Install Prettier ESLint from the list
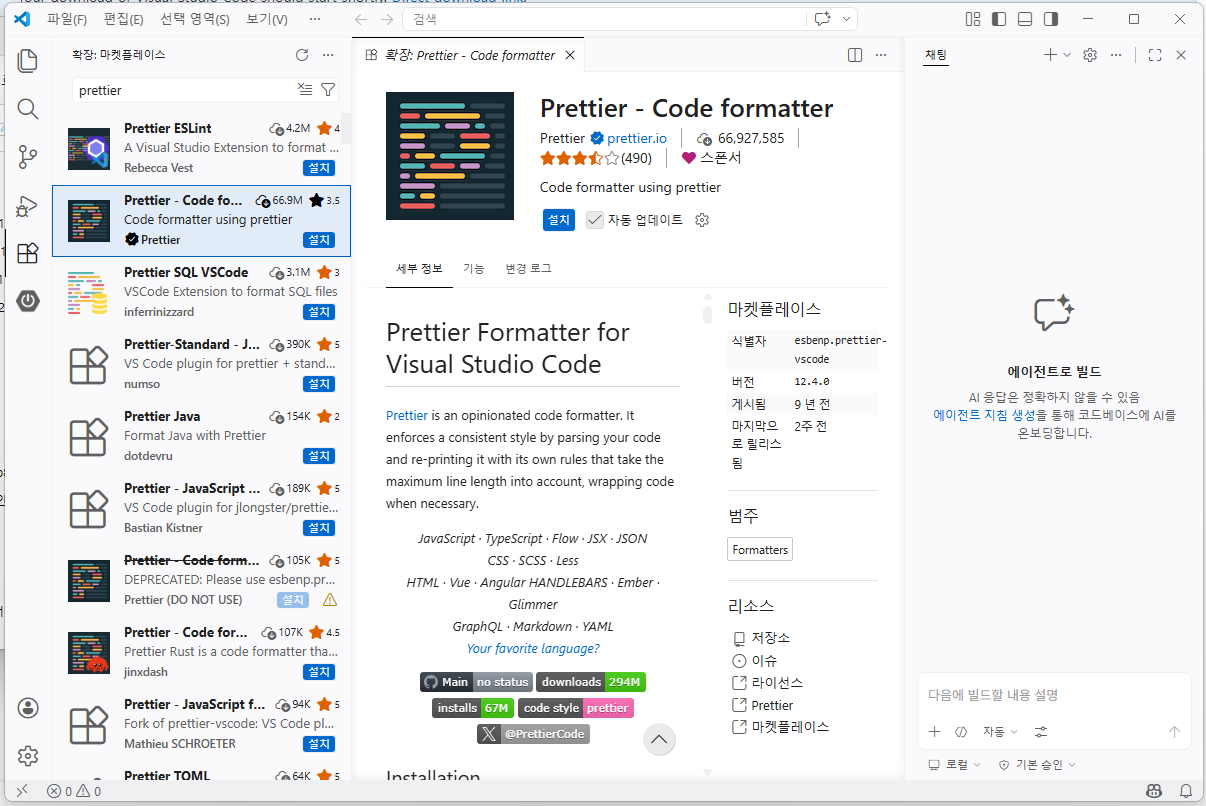Screen dimensions: 1206x806 (x=319, y=168)
